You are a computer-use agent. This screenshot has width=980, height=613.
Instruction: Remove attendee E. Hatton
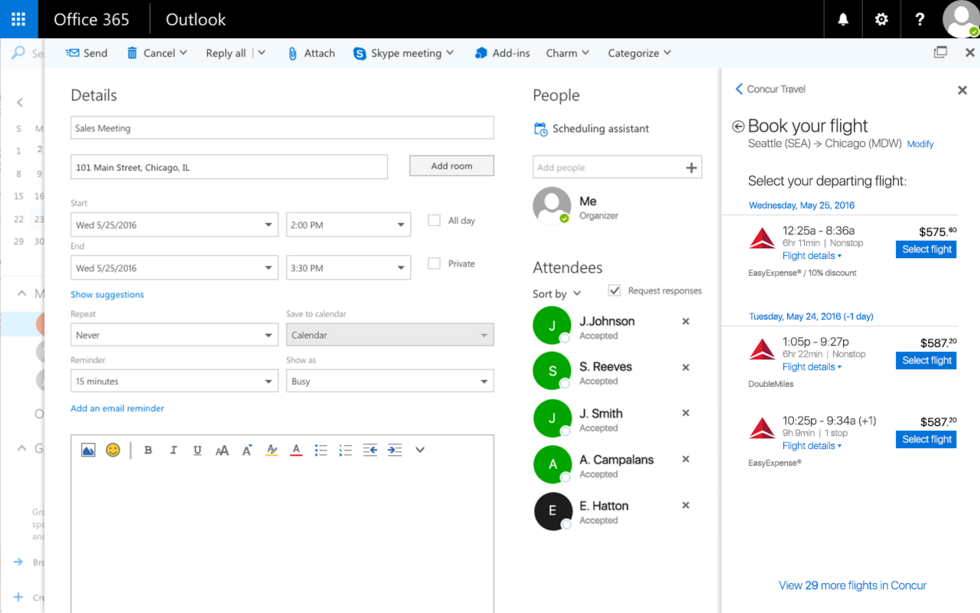[686, 506]
